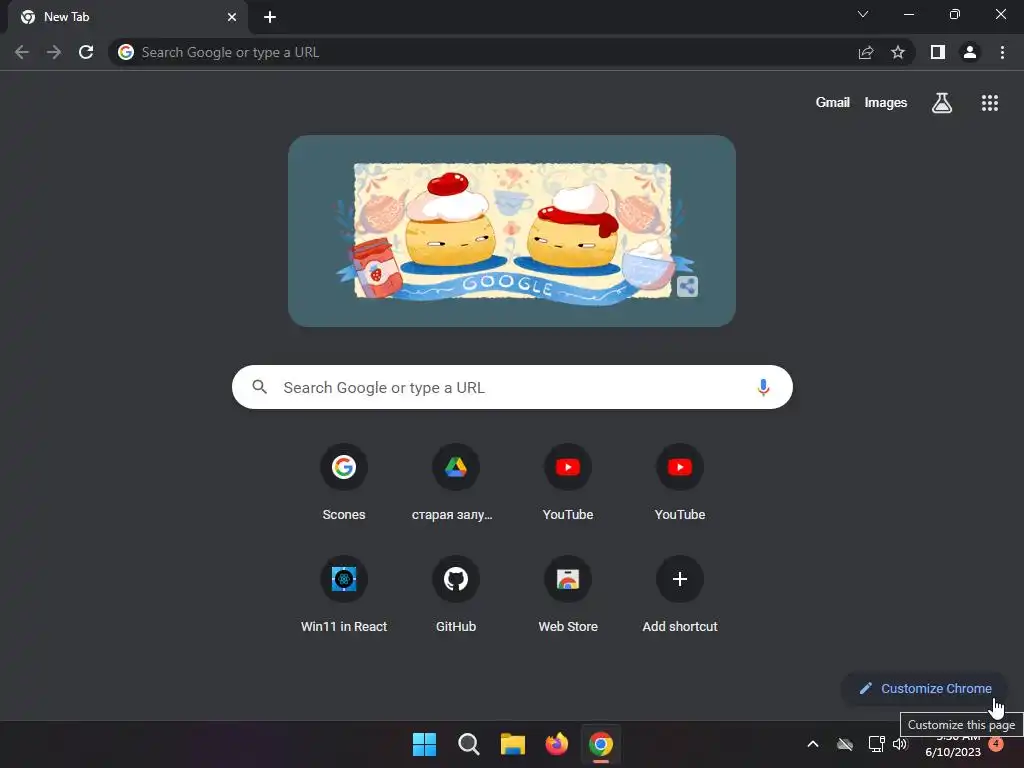Click the network display icon in tray
1024x768 pixels.
(x=876, y=744)
